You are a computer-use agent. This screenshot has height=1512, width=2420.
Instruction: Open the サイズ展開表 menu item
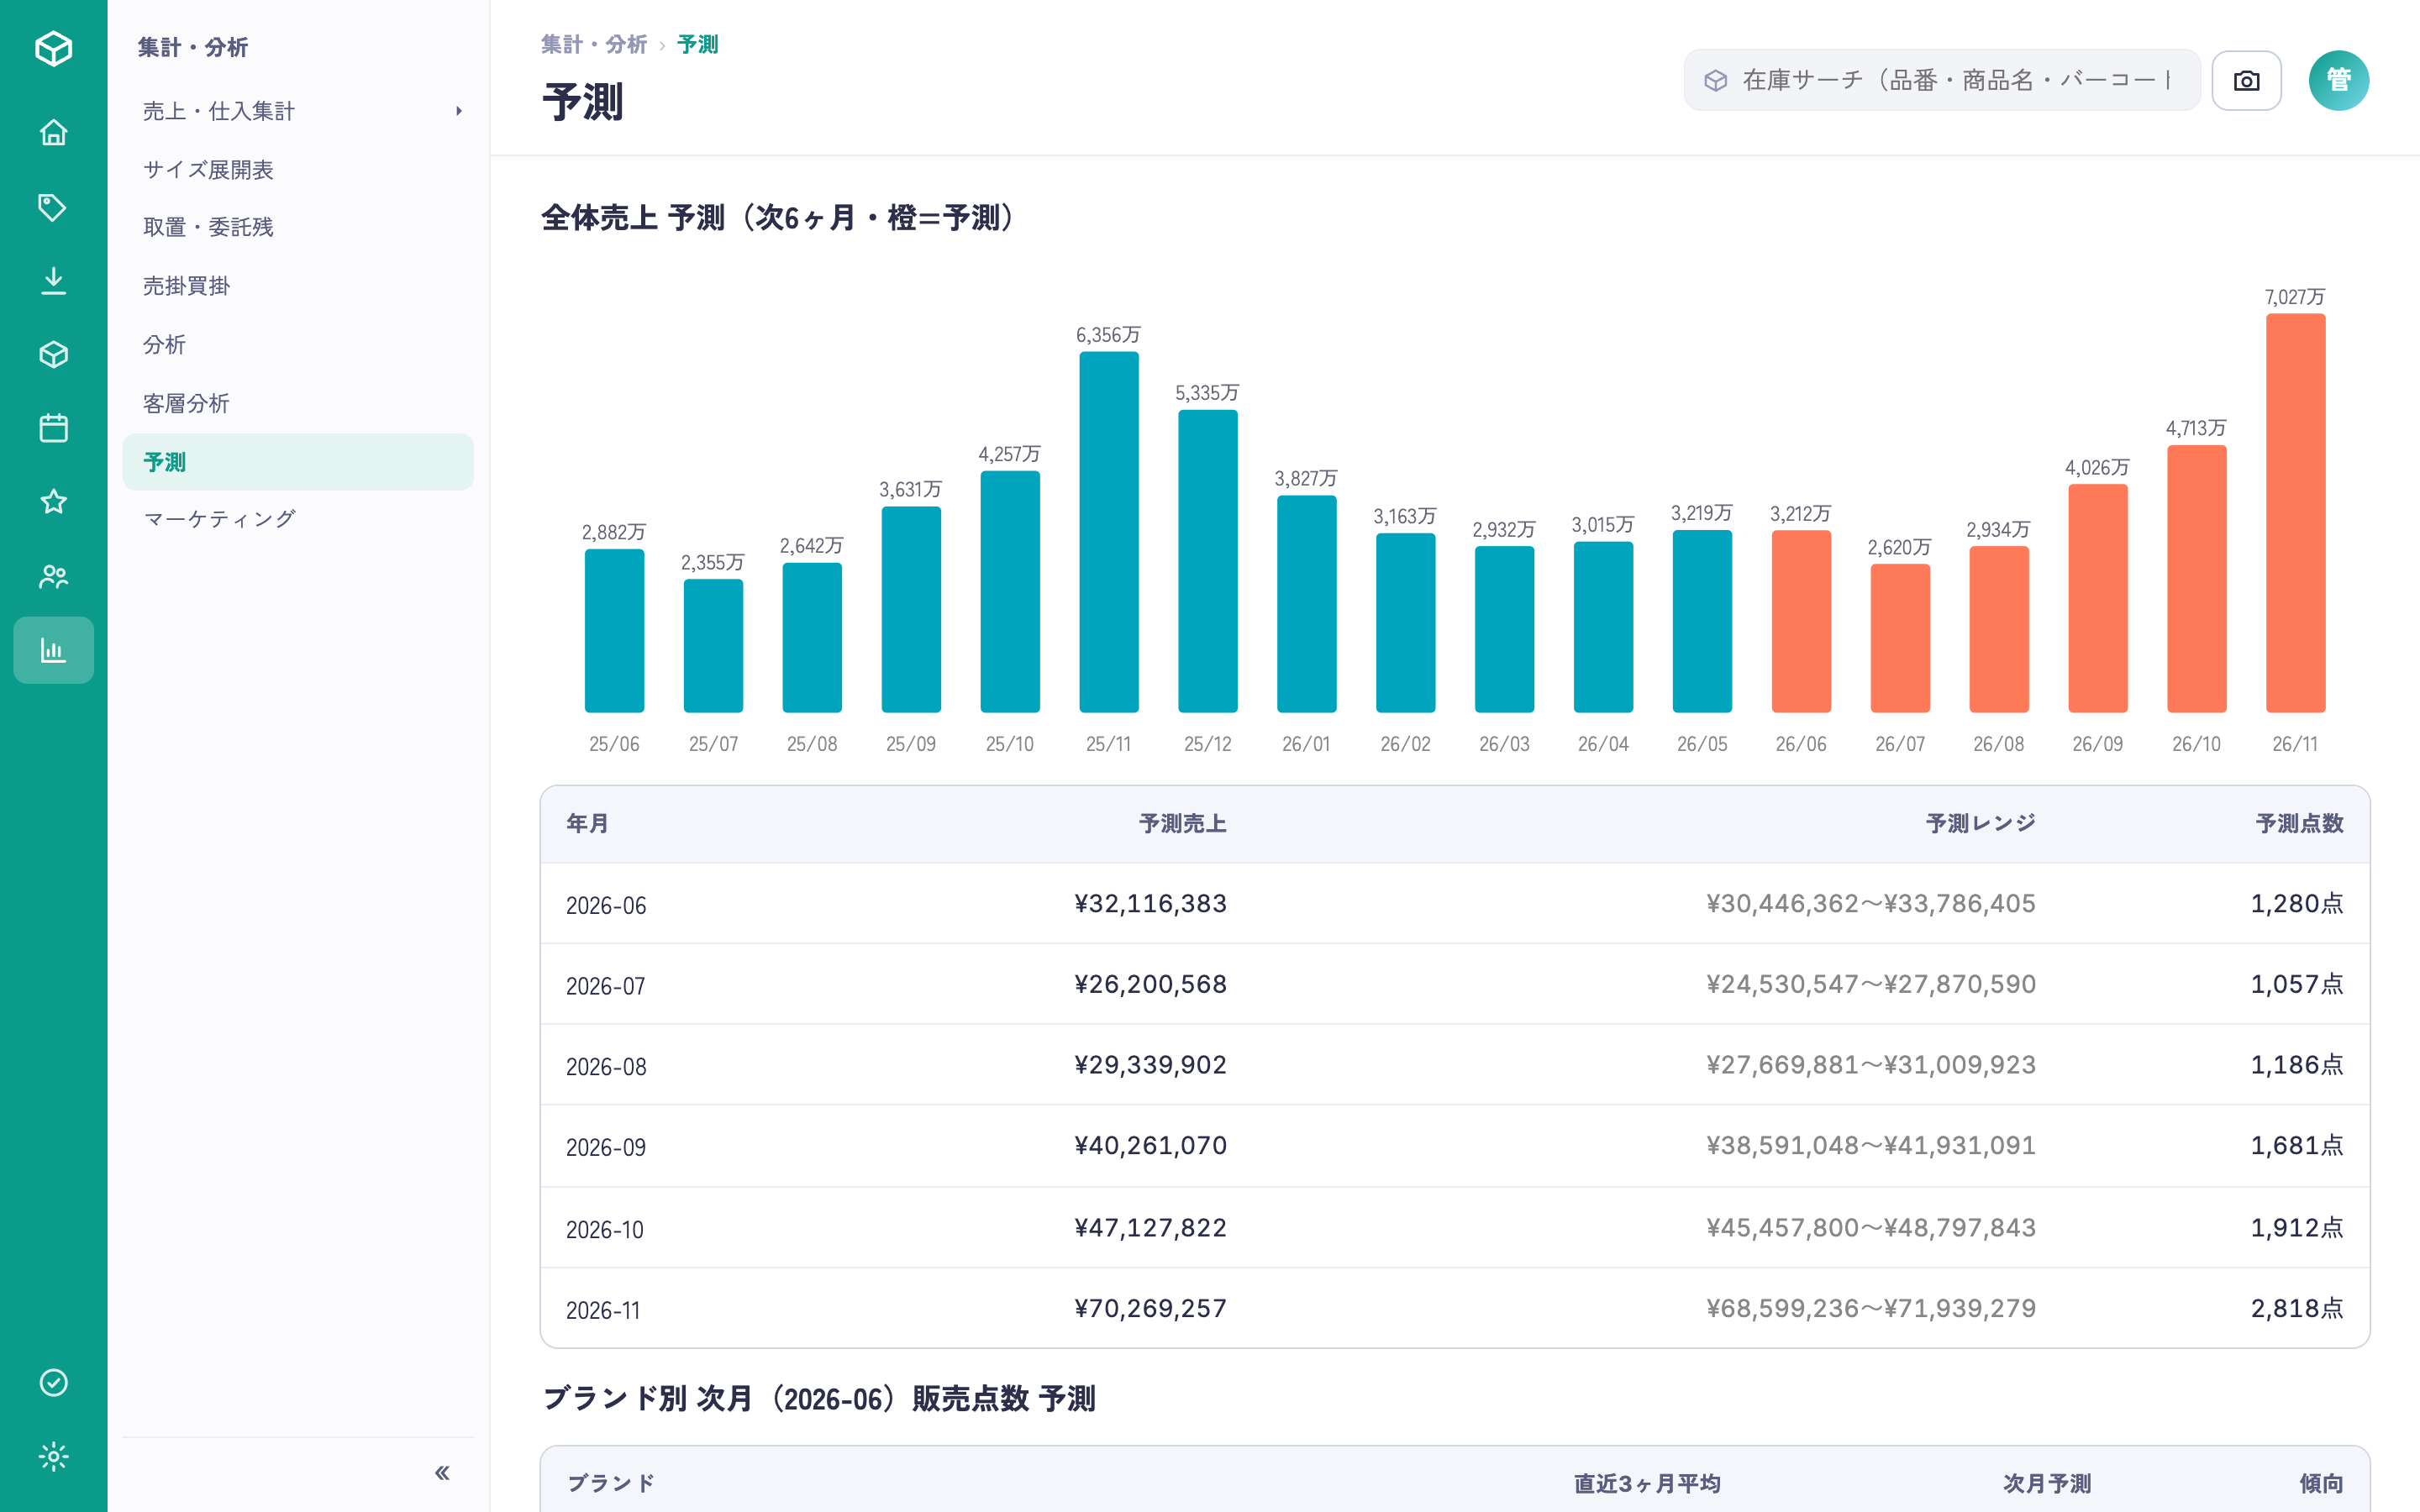pos(298,170)
